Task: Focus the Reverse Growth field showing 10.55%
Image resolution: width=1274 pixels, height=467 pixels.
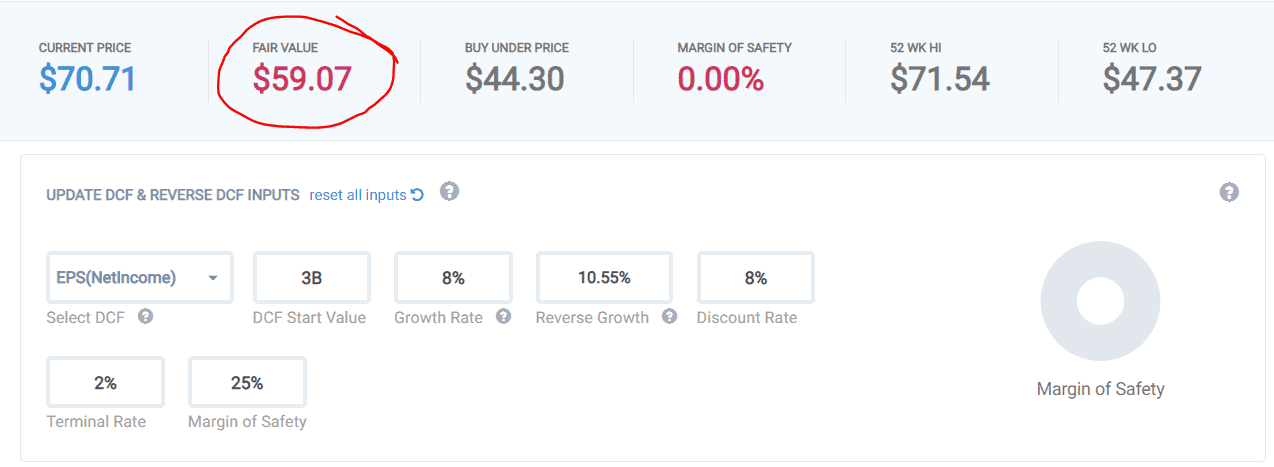Action: click(x=604, y=278)
